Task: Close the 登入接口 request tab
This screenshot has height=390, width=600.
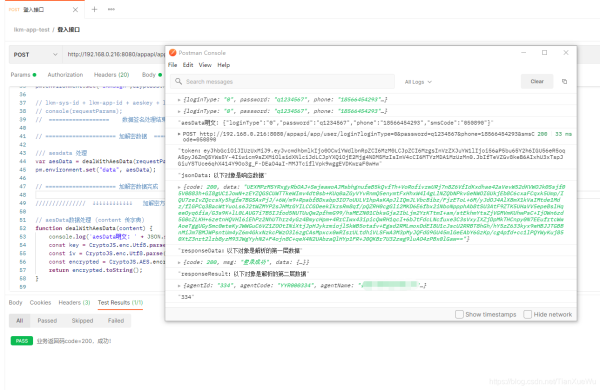Action: pyautogui.click(x=75, y=10)
